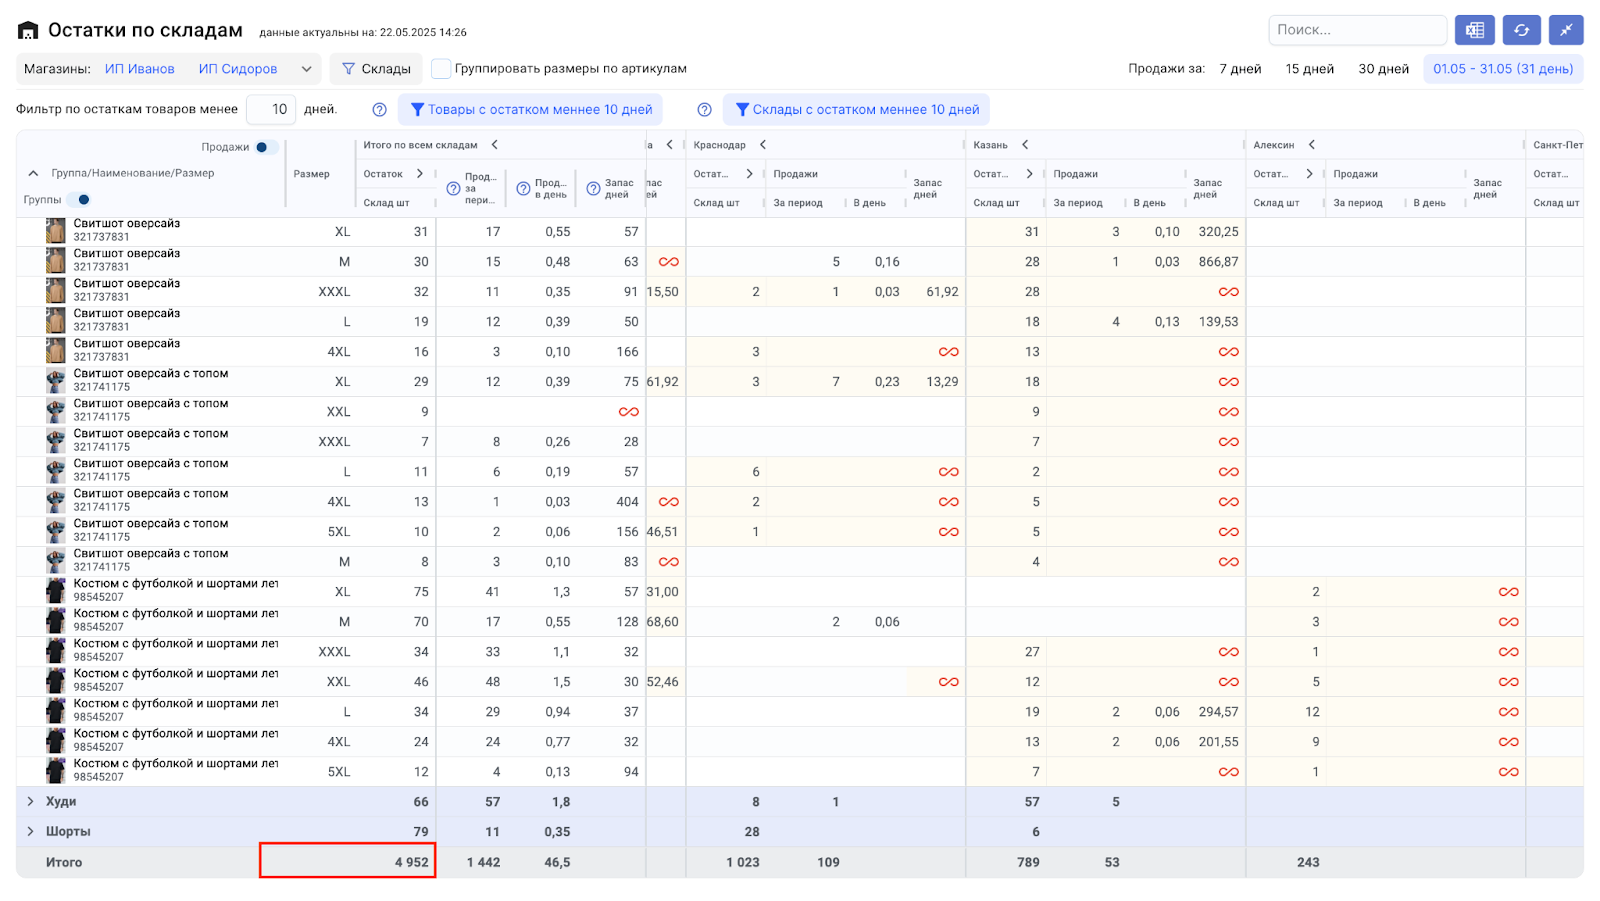Image resolution: width=1600 pixels, height=901 pixels.
Task: Toggle the 'Группы' switch
Action: click(79, 200)
